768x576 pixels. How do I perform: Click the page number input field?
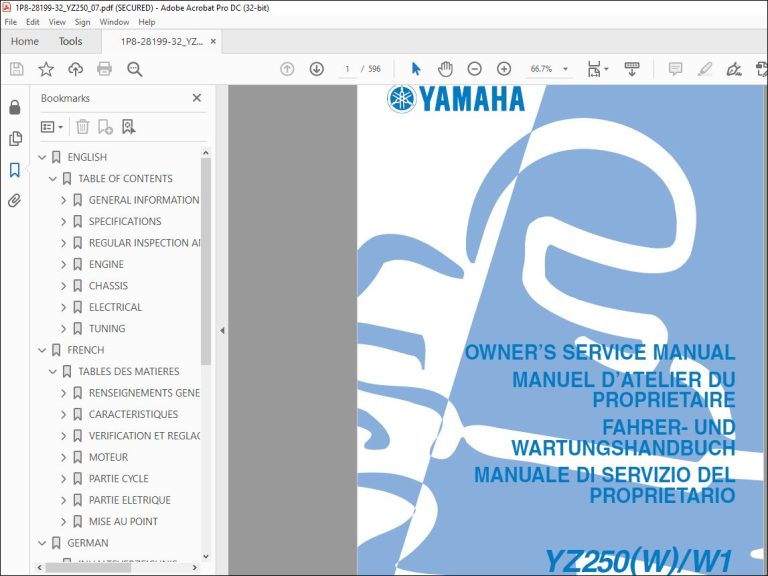tap(347, 69)
